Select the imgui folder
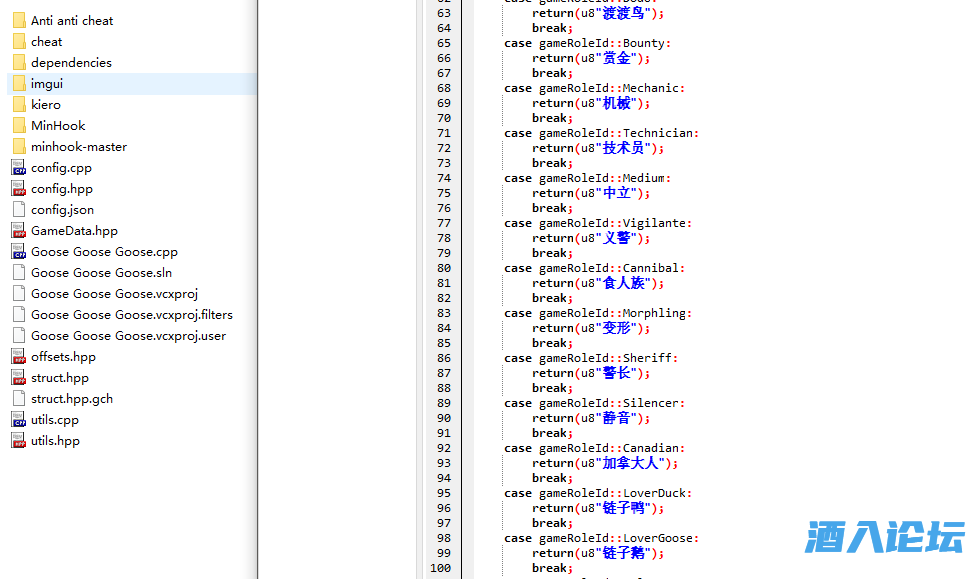 [47, 84]
